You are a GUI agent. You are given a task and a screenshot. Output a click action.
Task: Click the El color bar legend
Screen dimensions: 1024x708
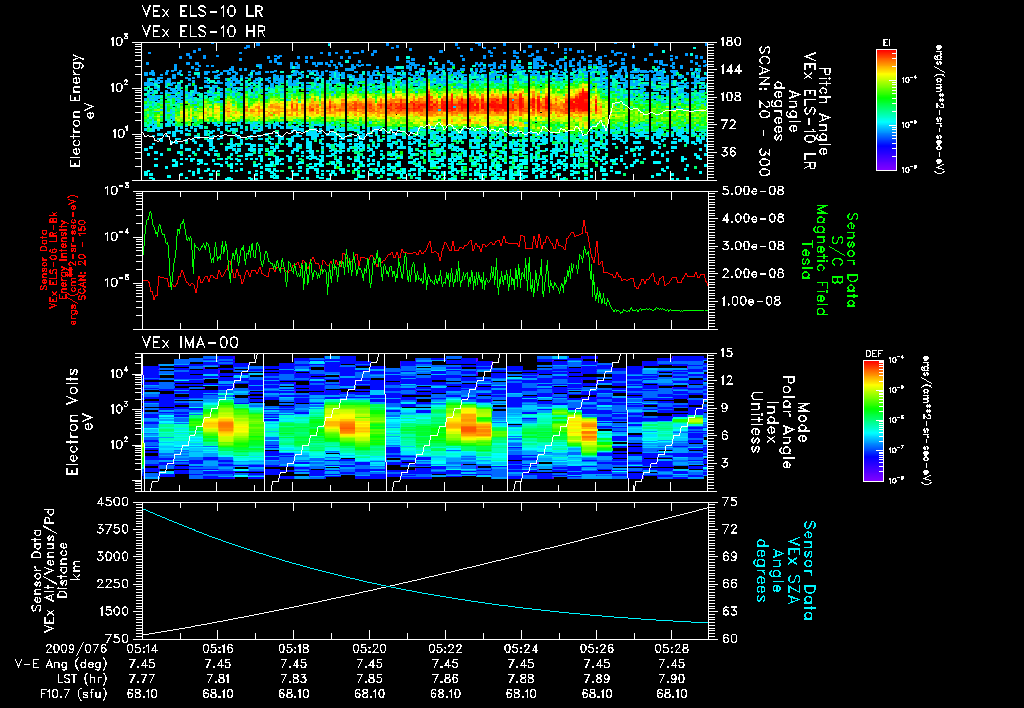[x=886, y=109]
